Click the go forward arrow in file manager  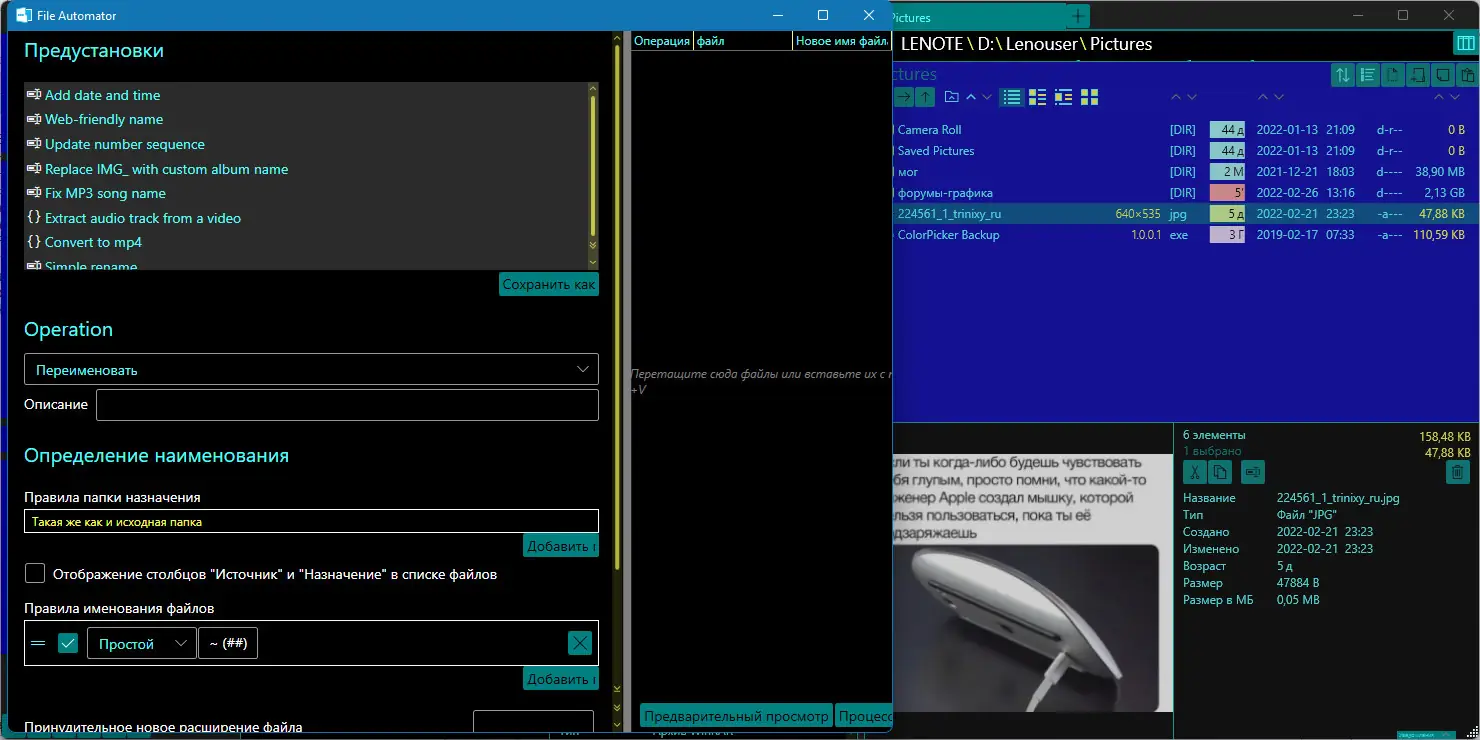(903, 97)
